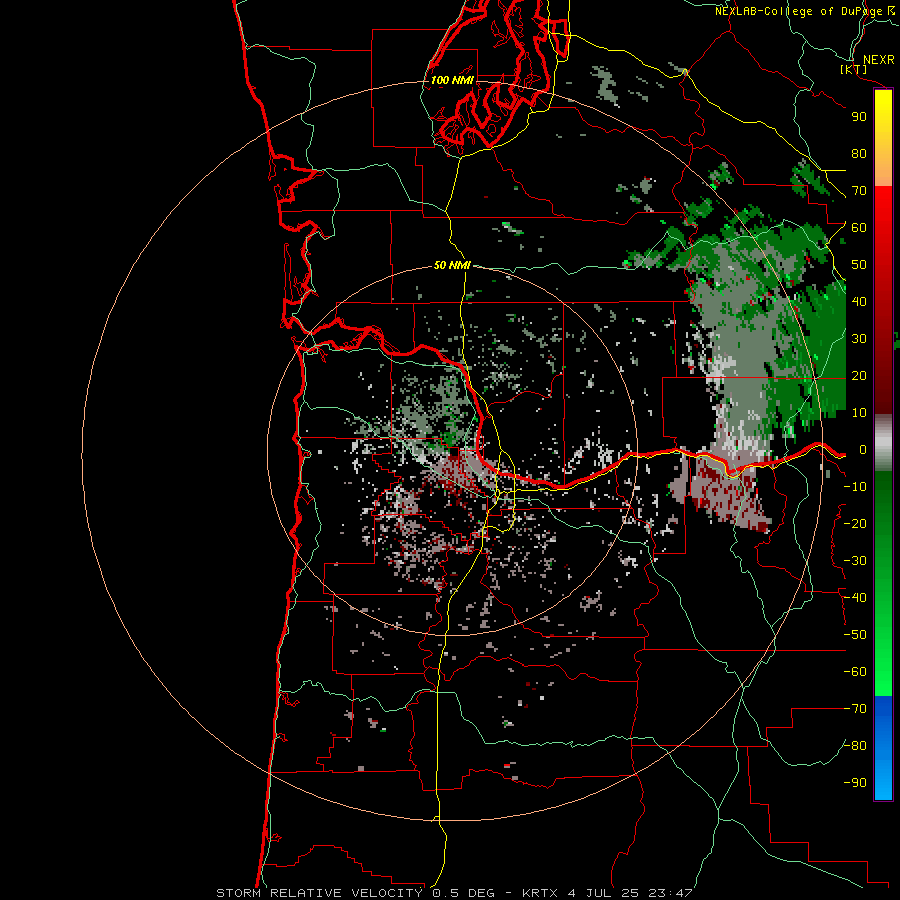Click the -10 value on the velocity scale

pyautogui.click(x=855, y=487)
